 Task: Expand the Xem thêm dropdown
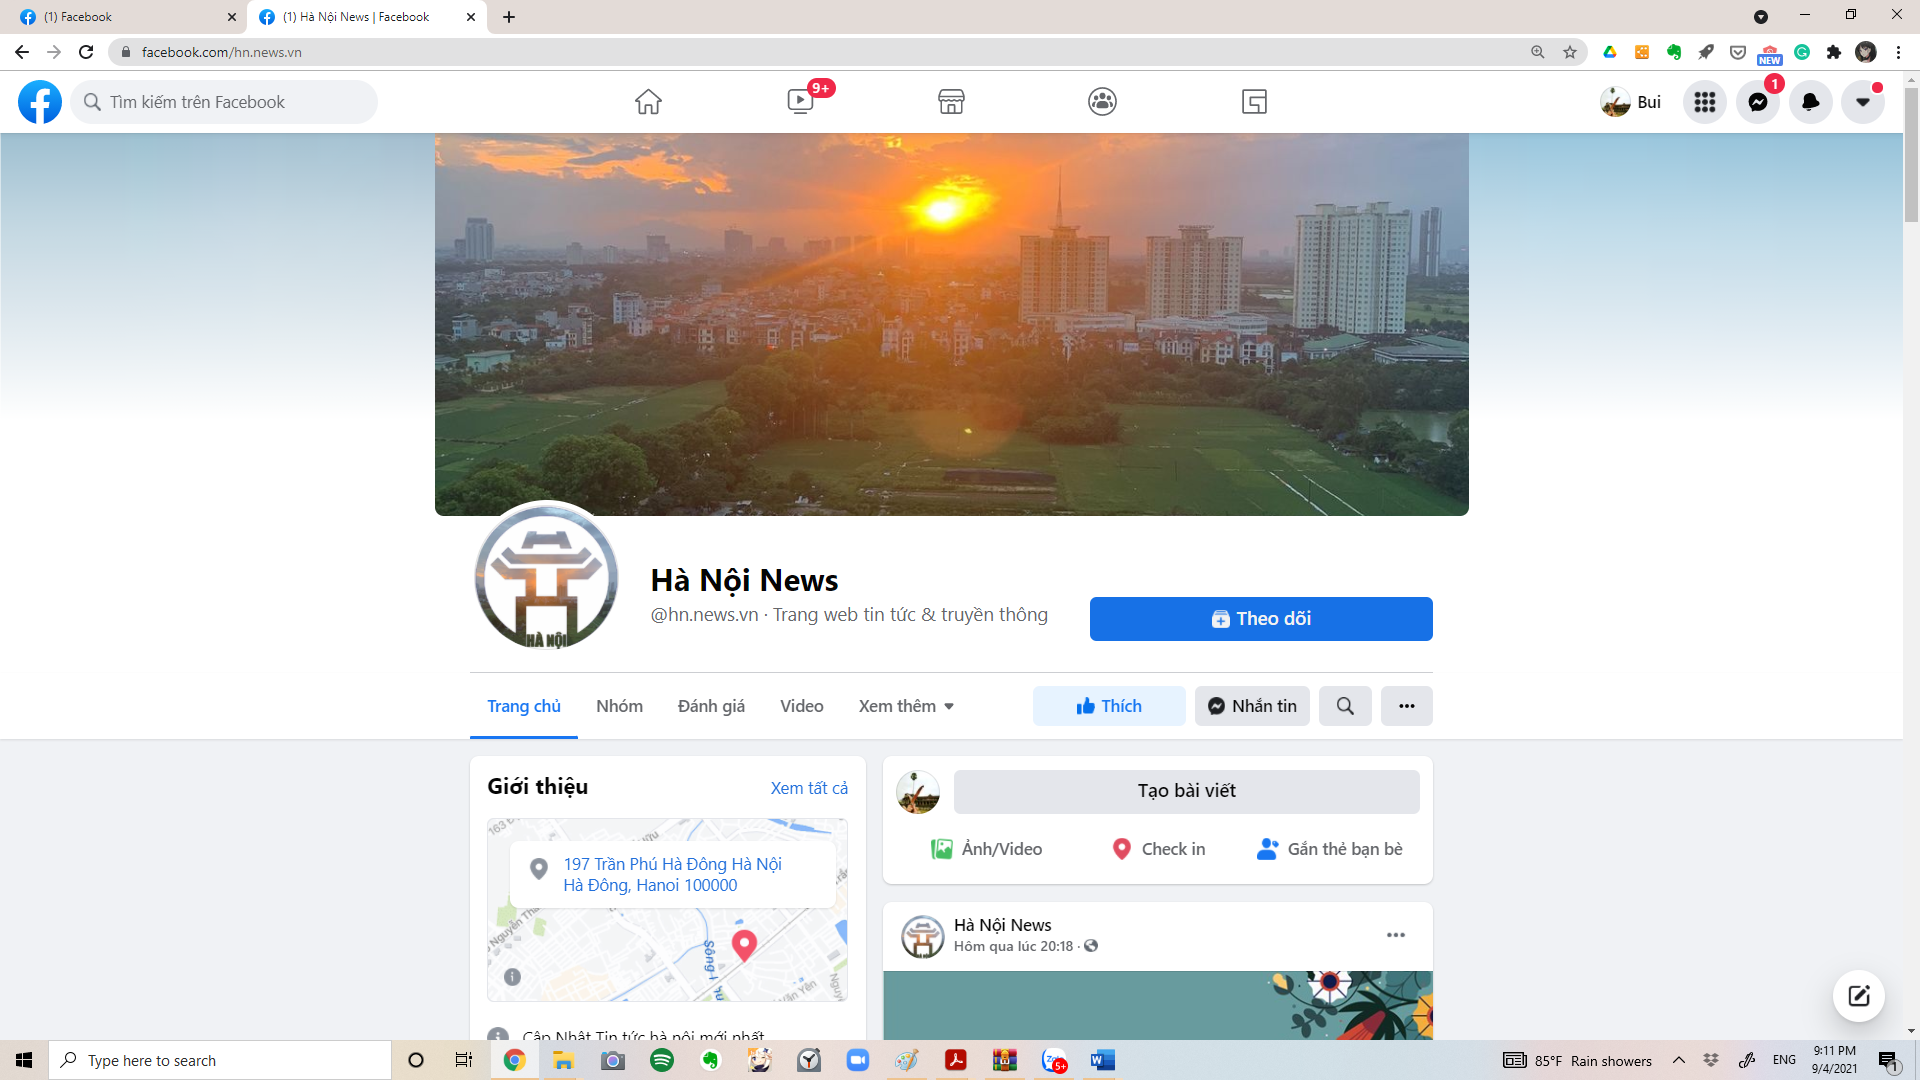click(x=906, y=706)
